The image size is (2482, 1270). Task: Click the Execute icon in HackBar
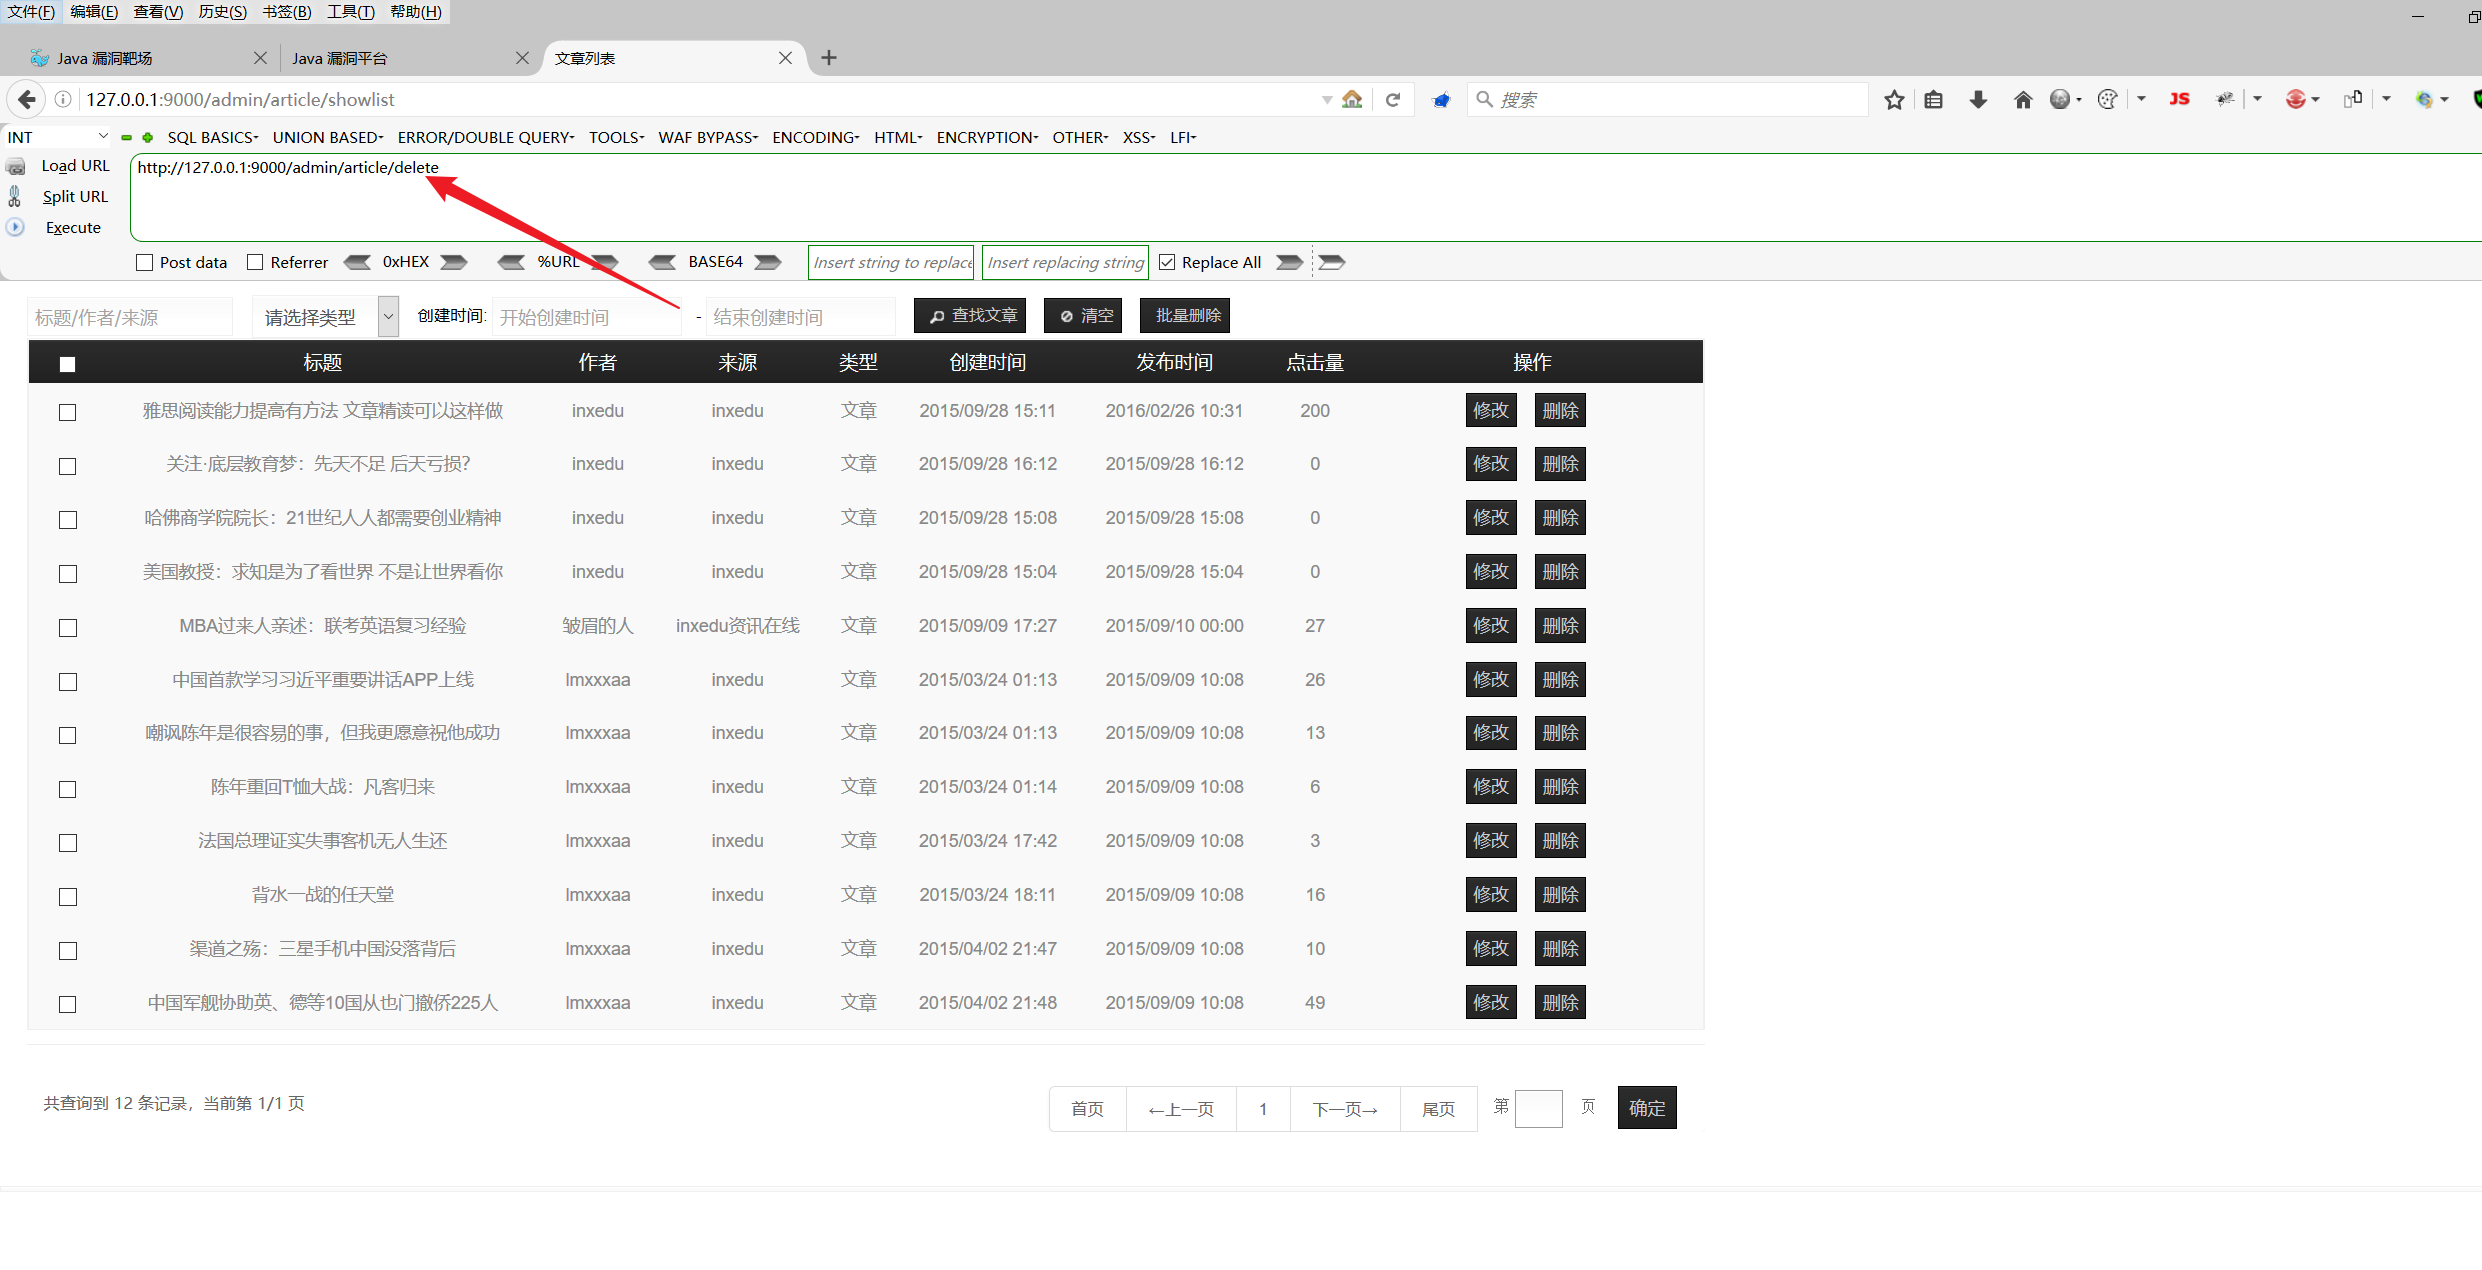tap(15, 227)
